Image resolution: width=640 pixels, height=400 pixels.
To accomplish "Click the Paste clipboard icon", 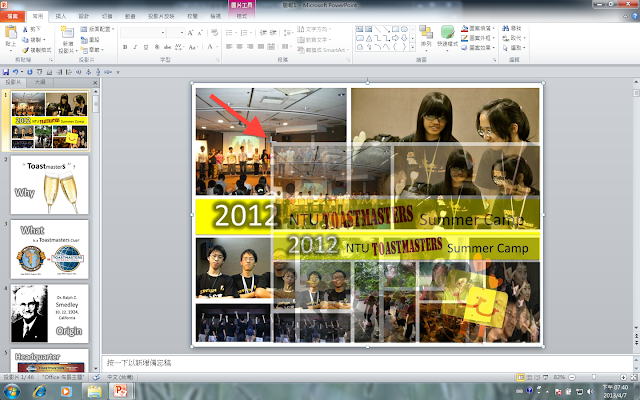I will pyautogui.click(x=11, y=33).
